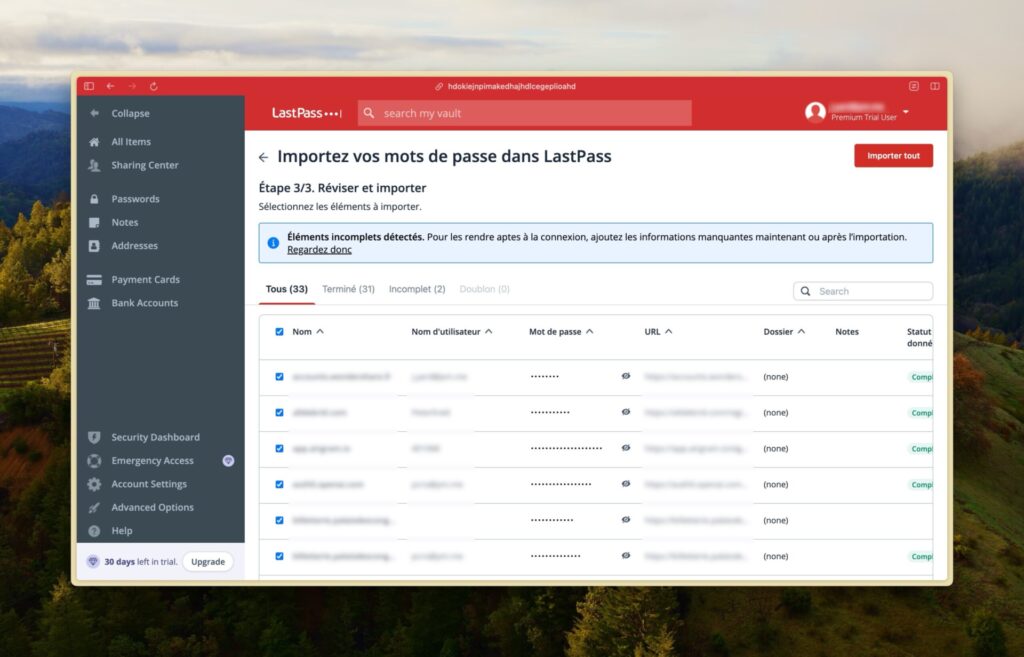Screen dimensions: 1024x657
Task: Click the table Search field
Action: (x=863, y=291)
